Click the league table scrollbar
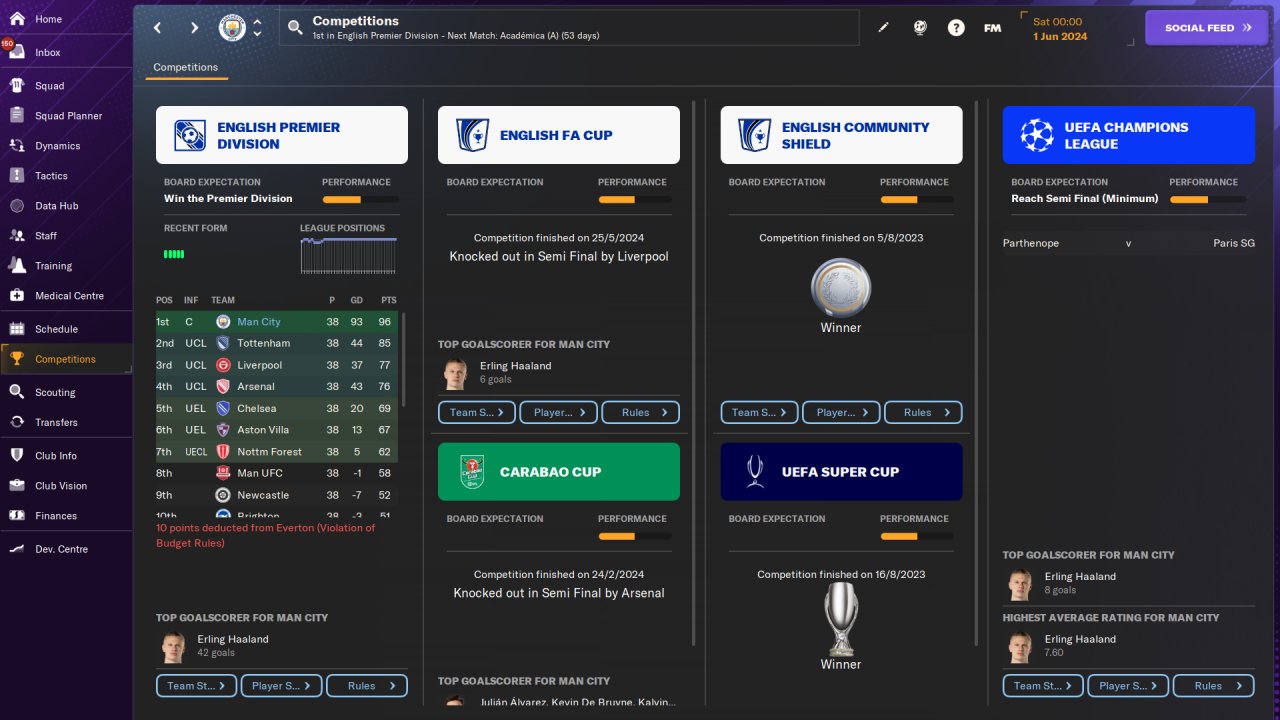The height and width of the screenshot is (720, 1280). coord(403,358)
